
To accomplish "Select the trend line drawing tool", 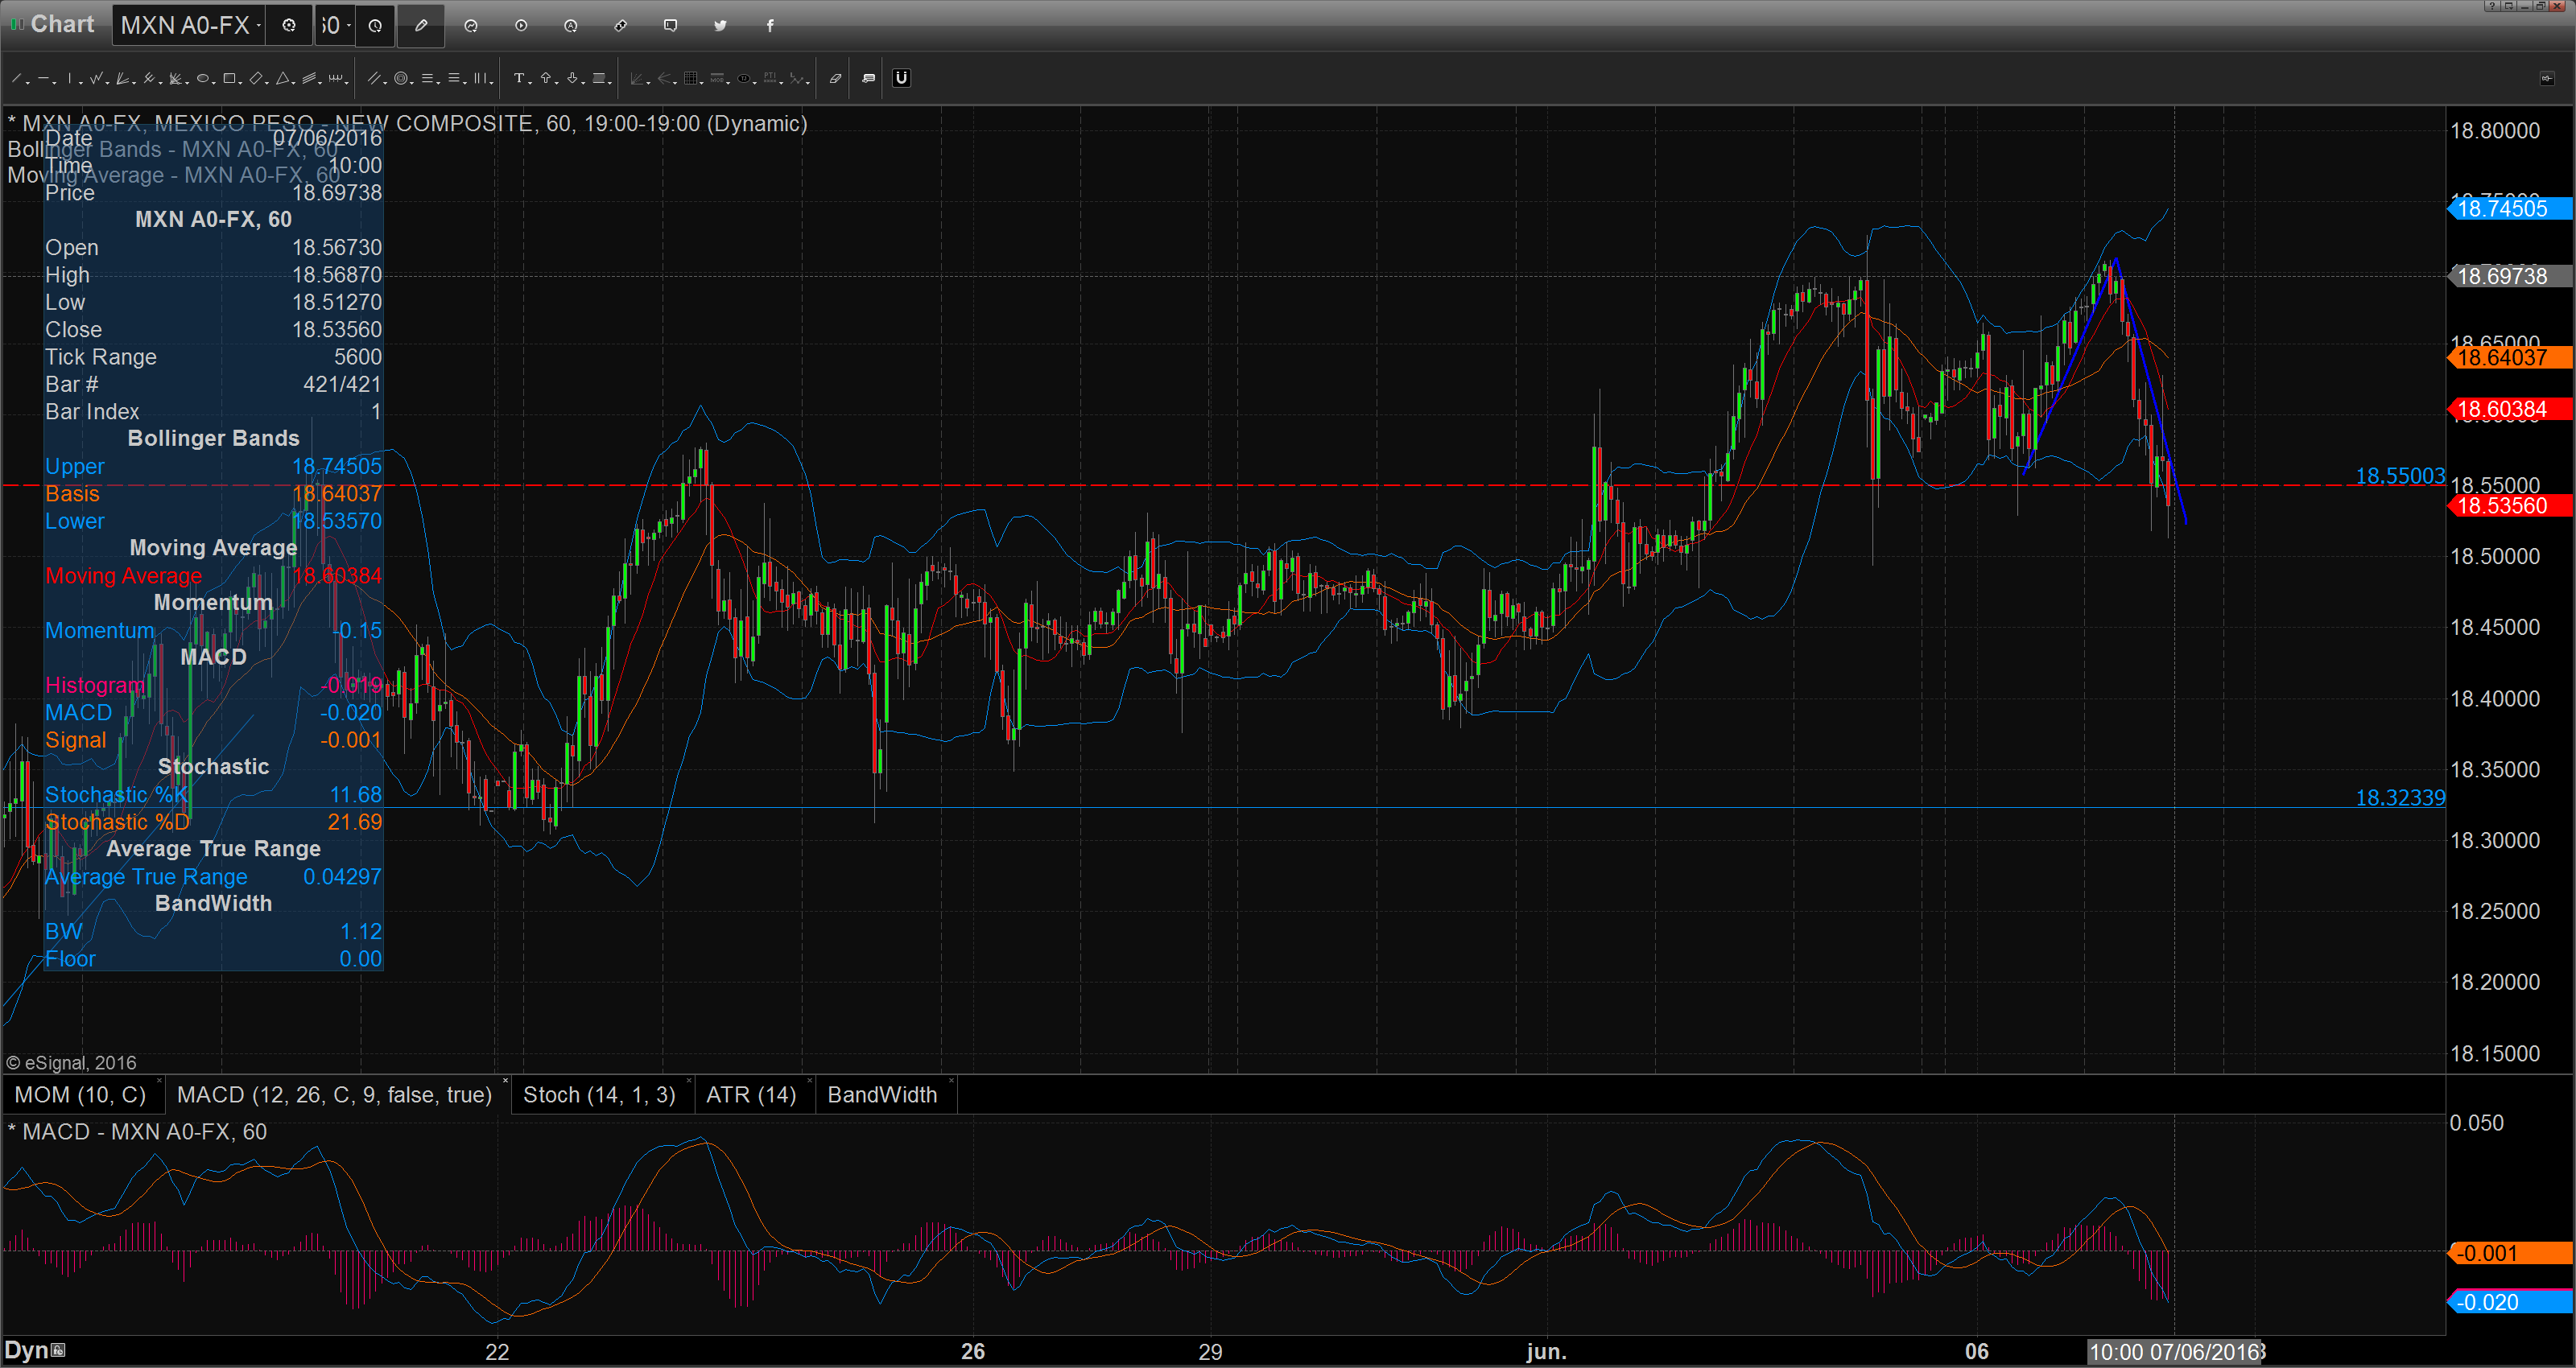I will 16,78.
